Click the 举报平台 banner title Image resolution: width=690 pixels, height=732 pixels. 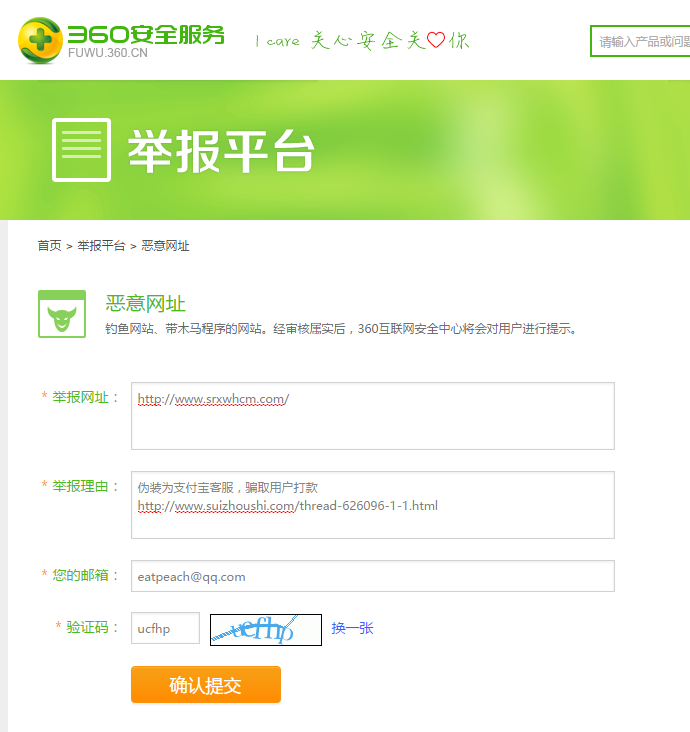coord(221,151)
